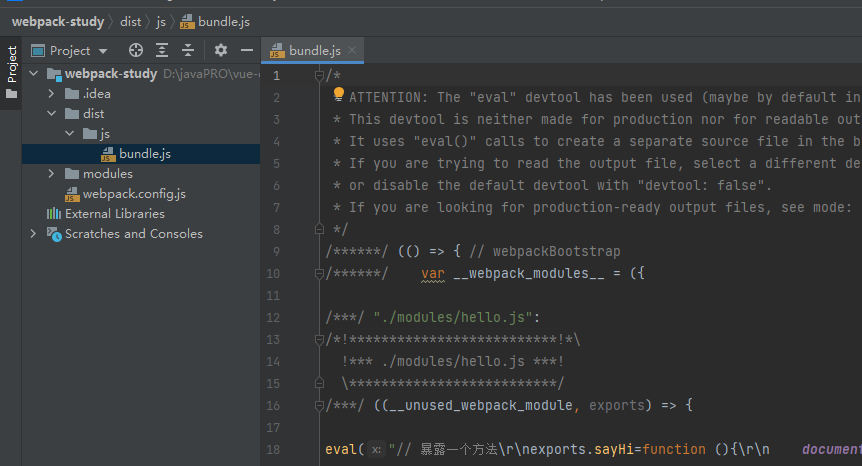Image resolution: width=862 pixels, height=466 pixels.
Task: Click the yellow lightbulb intention icon
Action: (x=338, y=94)
